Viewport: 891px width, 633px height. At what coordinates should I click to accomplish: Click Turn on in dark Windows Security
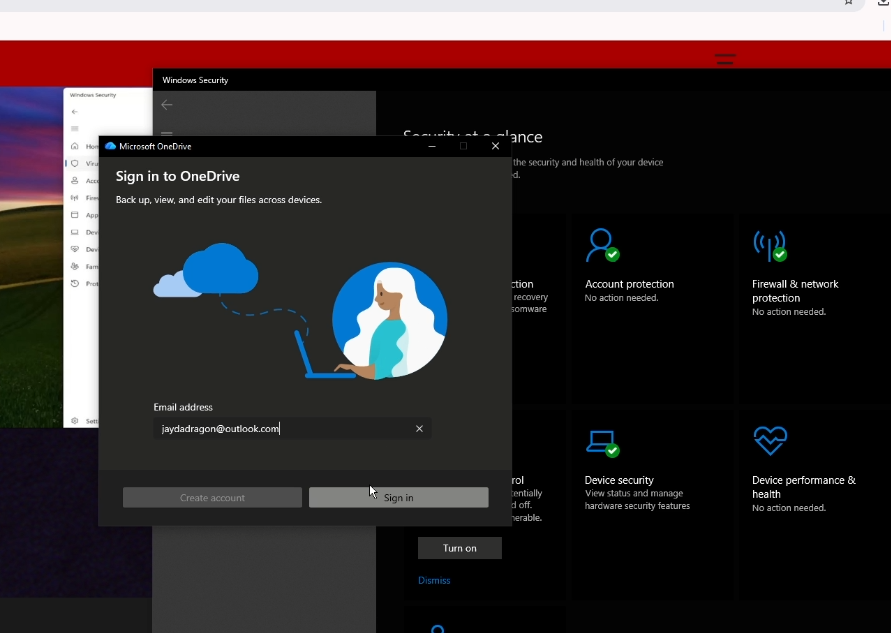pos(460,548)
